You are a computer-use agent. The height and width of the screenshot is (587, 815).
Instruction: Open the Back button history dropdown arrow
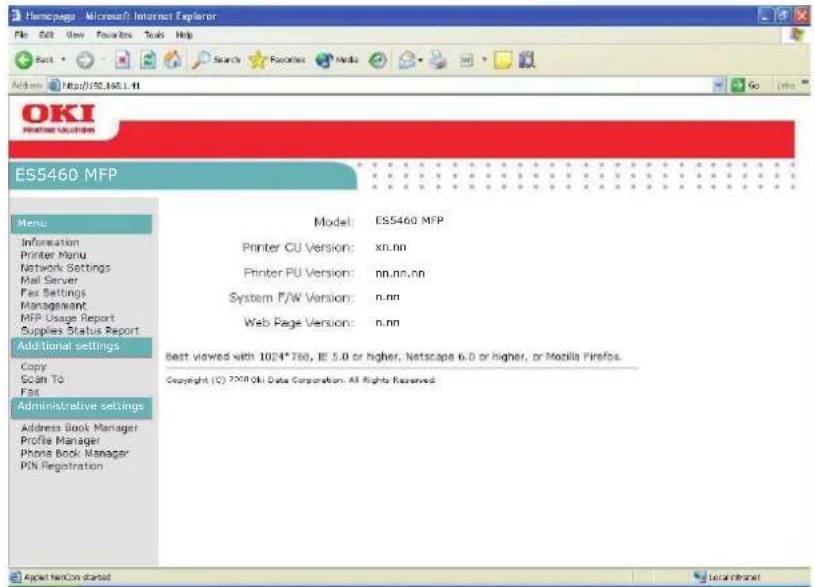(x=63, y=60)
